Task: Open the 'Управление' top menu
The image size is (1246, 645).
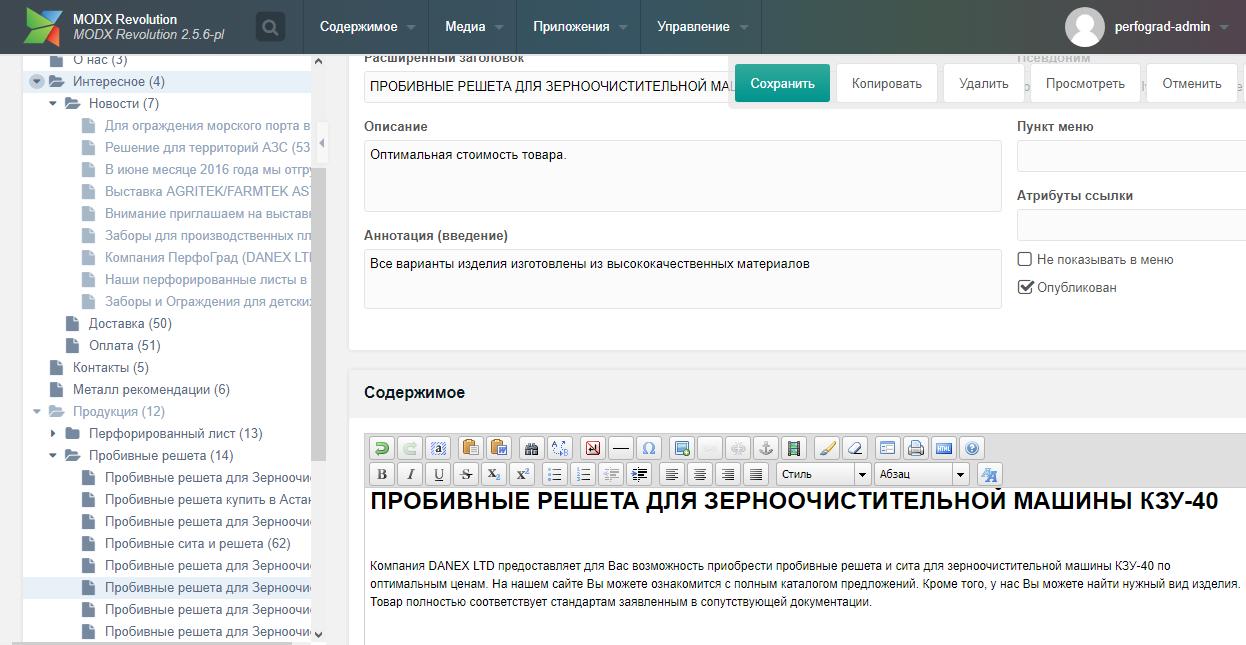Action: click(x=701, y=27)
